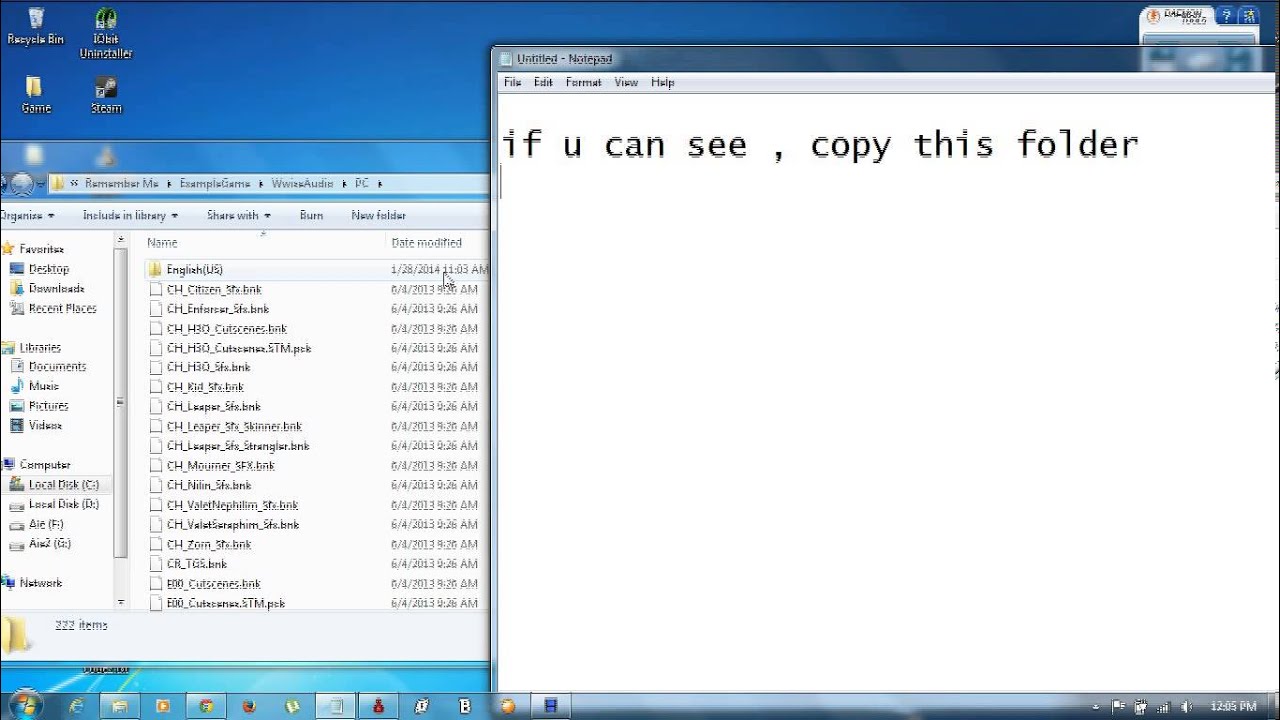Viewport: 1280px width, 720px height.
Task: Open Chrome from the taskbar
Action: (206, 706)
